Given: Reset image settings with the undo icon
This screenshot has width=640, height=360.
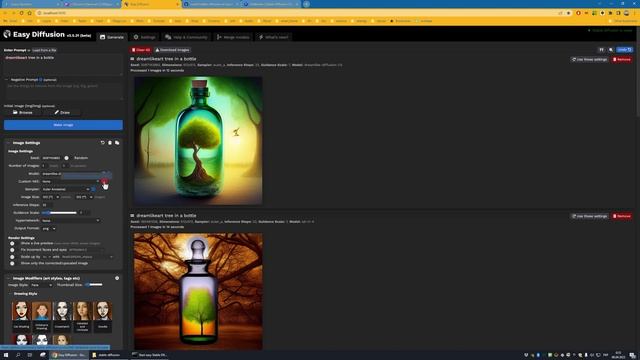Looking at the screenshot, I should click(x=102, y=143).
